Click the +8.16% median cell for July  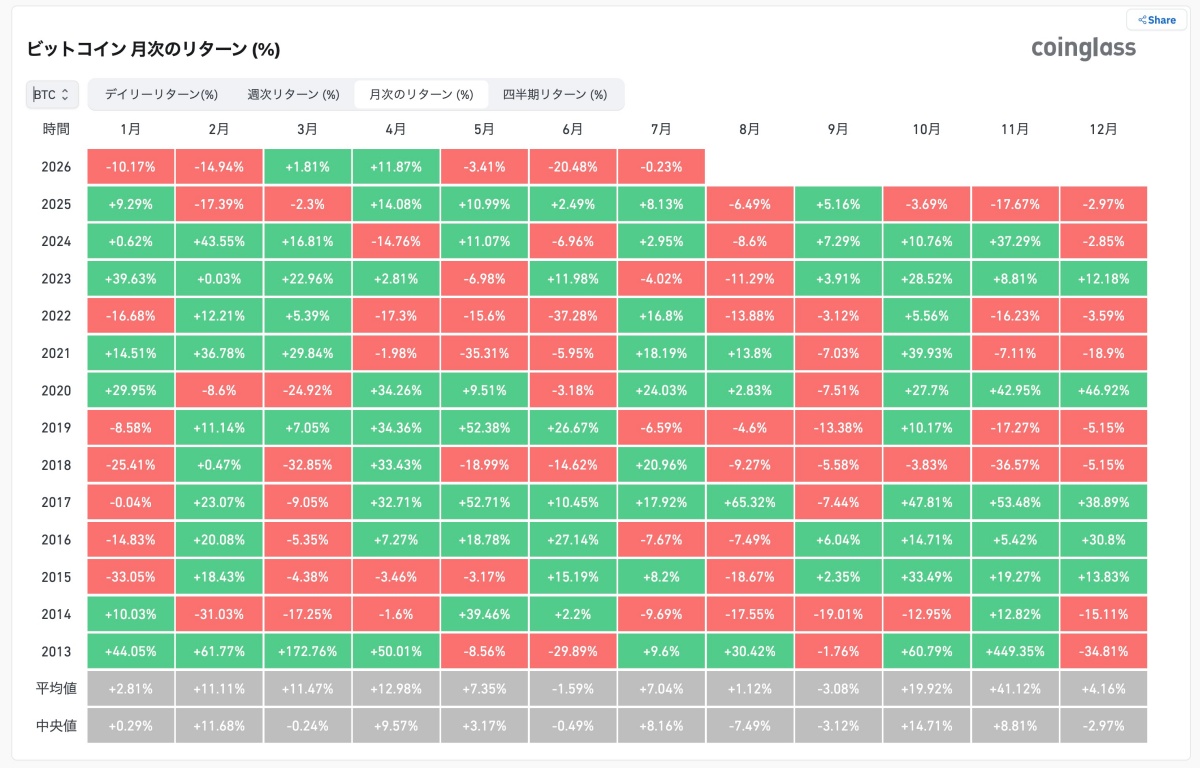[661, 725]
